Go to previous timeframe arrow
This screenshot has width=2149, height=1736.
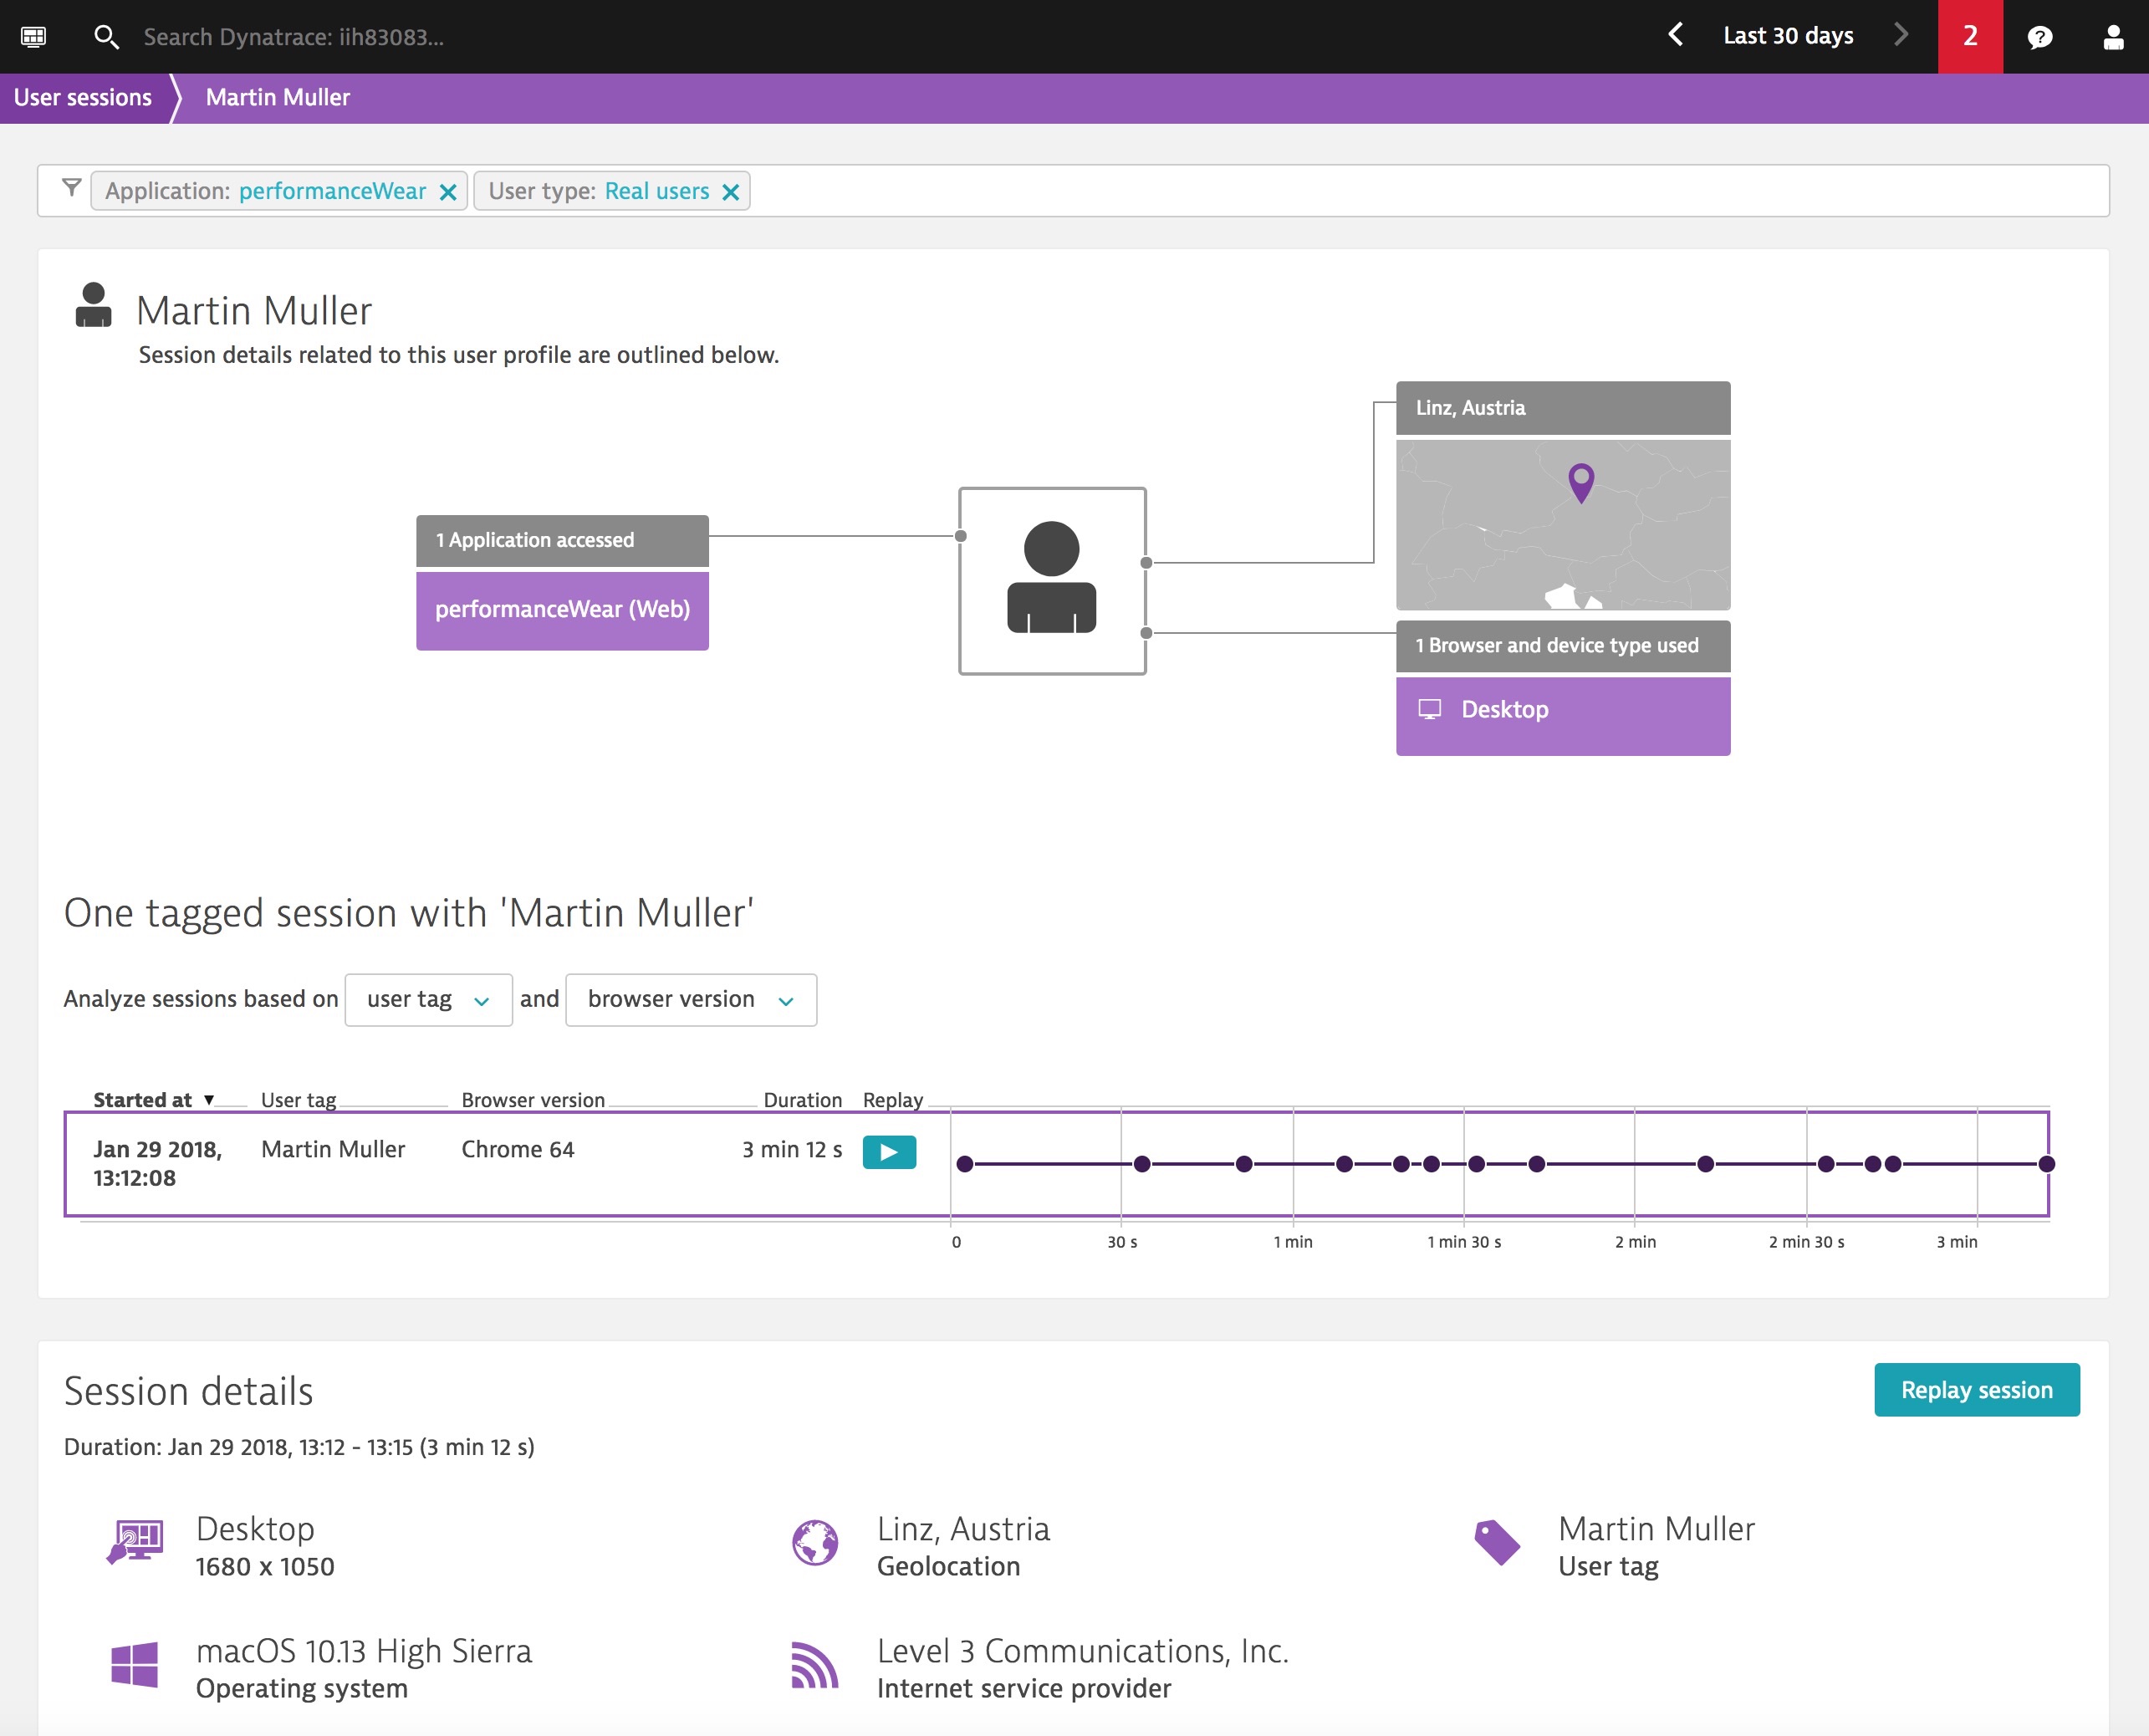(x=1676, y=35)
